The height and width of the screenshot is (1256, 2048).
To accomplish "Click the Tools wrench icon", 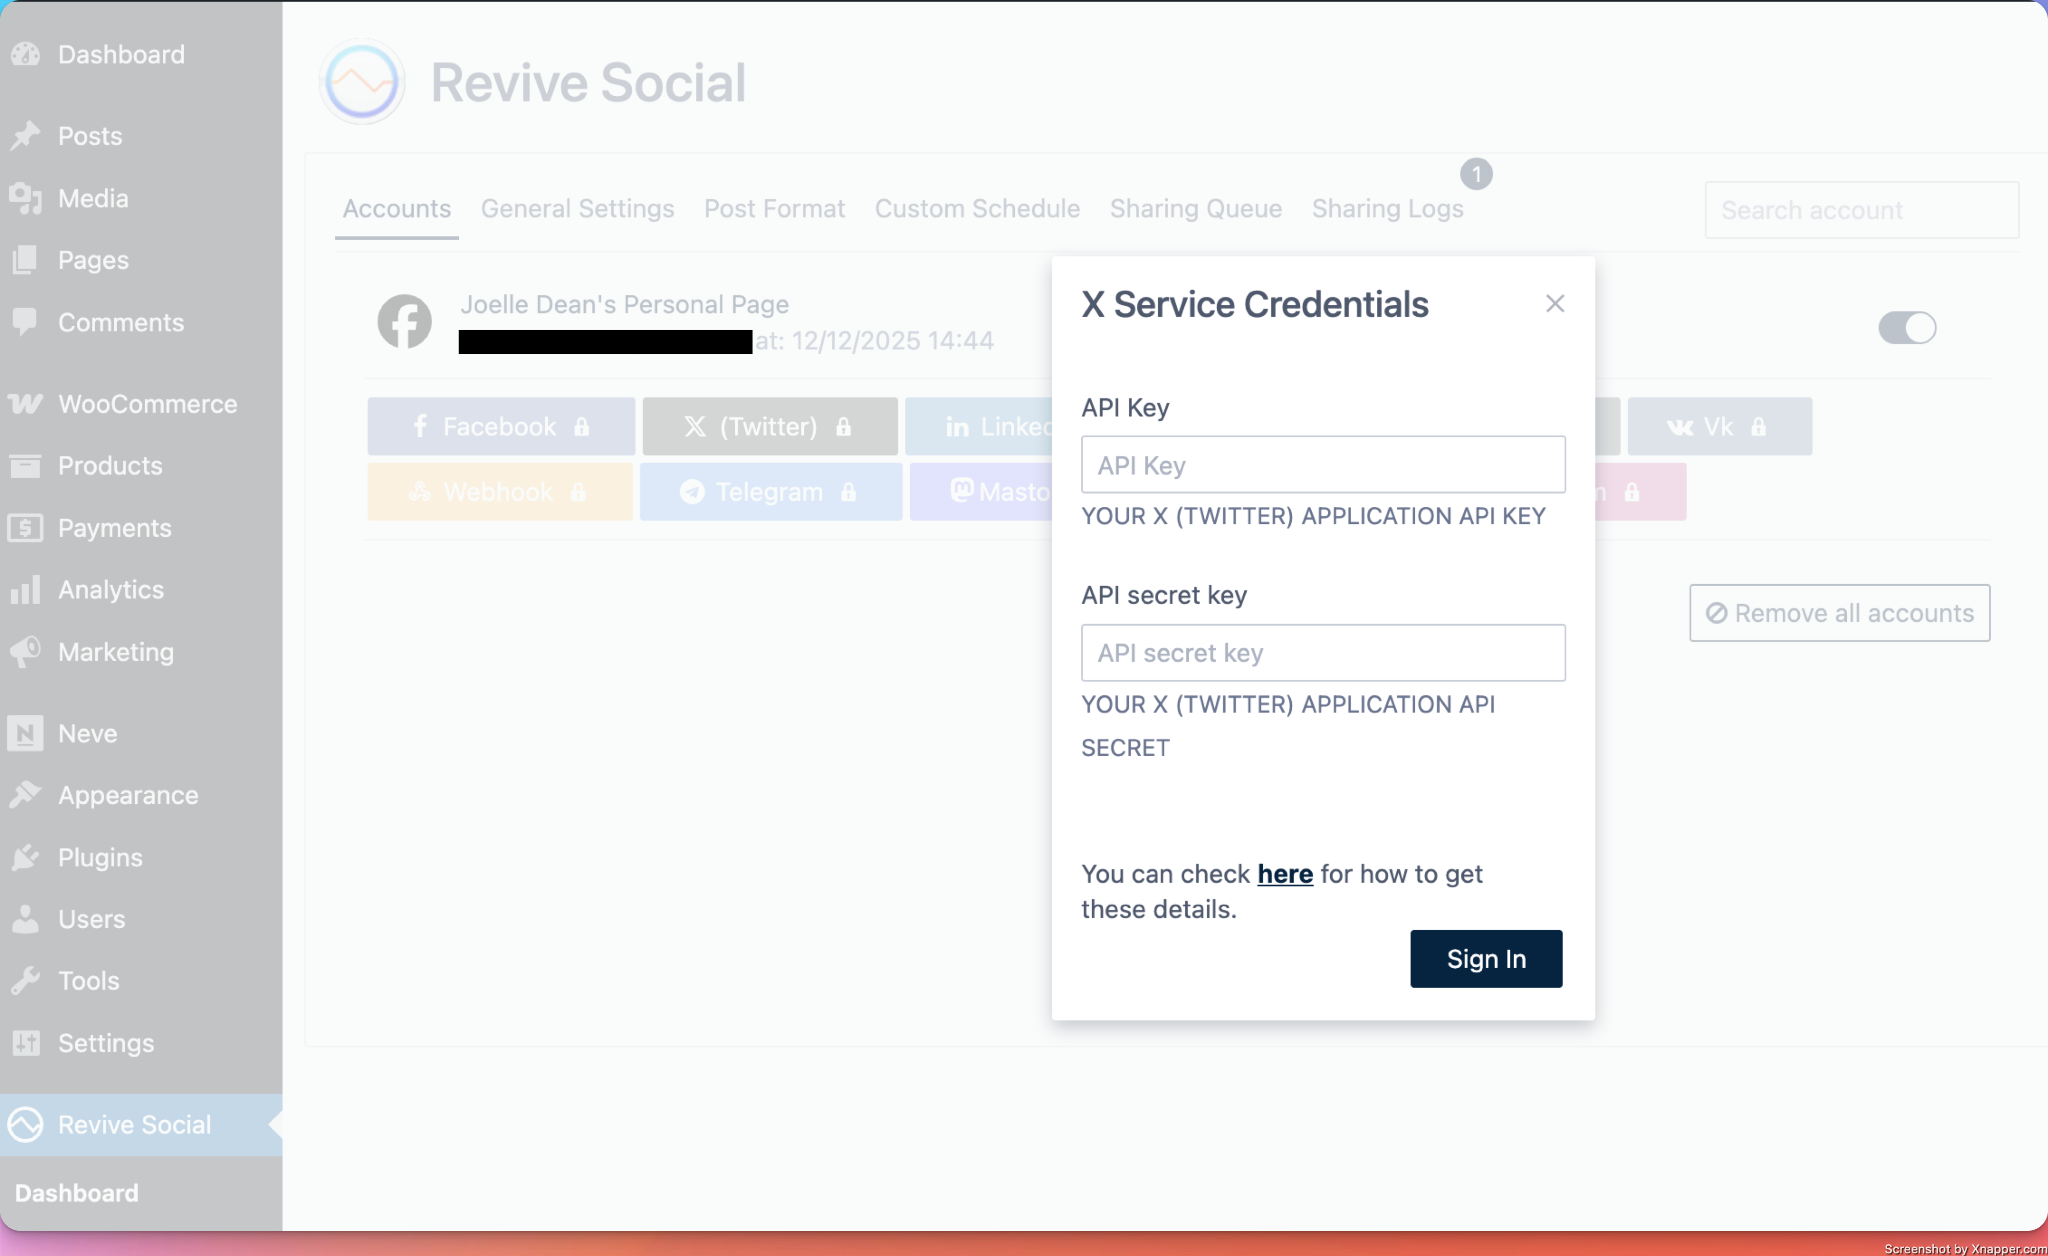I will (x=25, y=981).
